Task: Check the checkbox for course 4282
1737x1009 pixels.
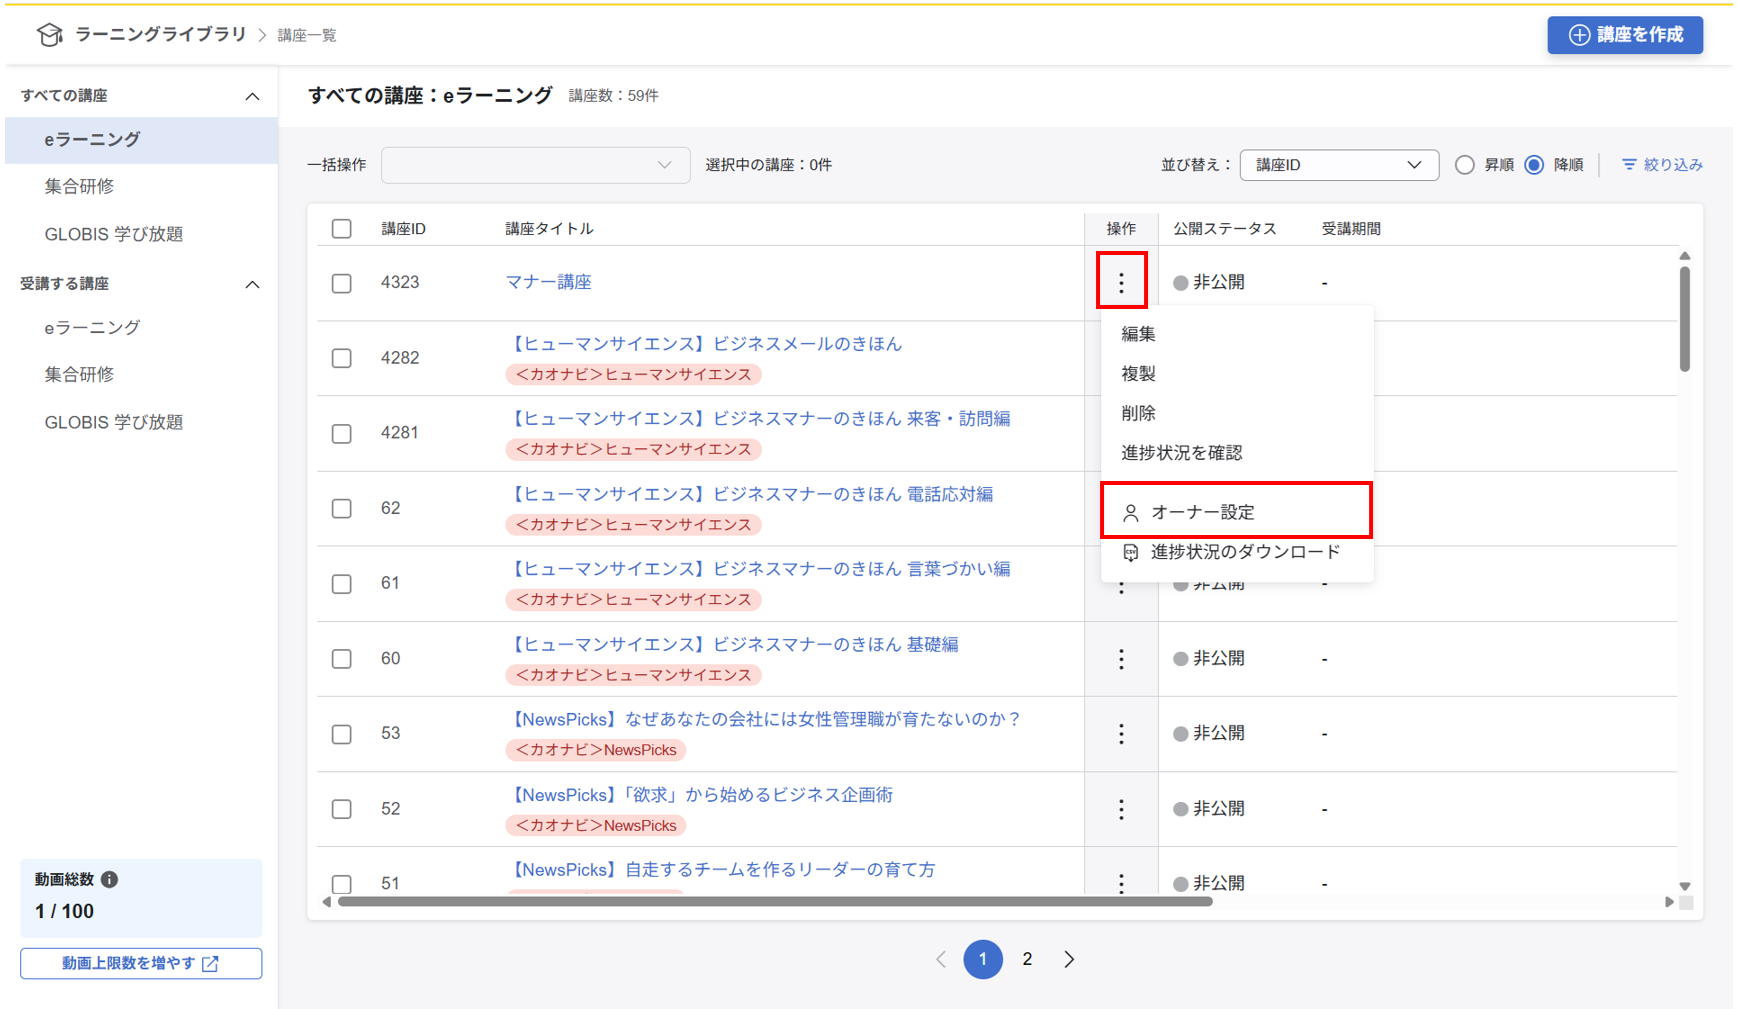Action: coord(342,358)
